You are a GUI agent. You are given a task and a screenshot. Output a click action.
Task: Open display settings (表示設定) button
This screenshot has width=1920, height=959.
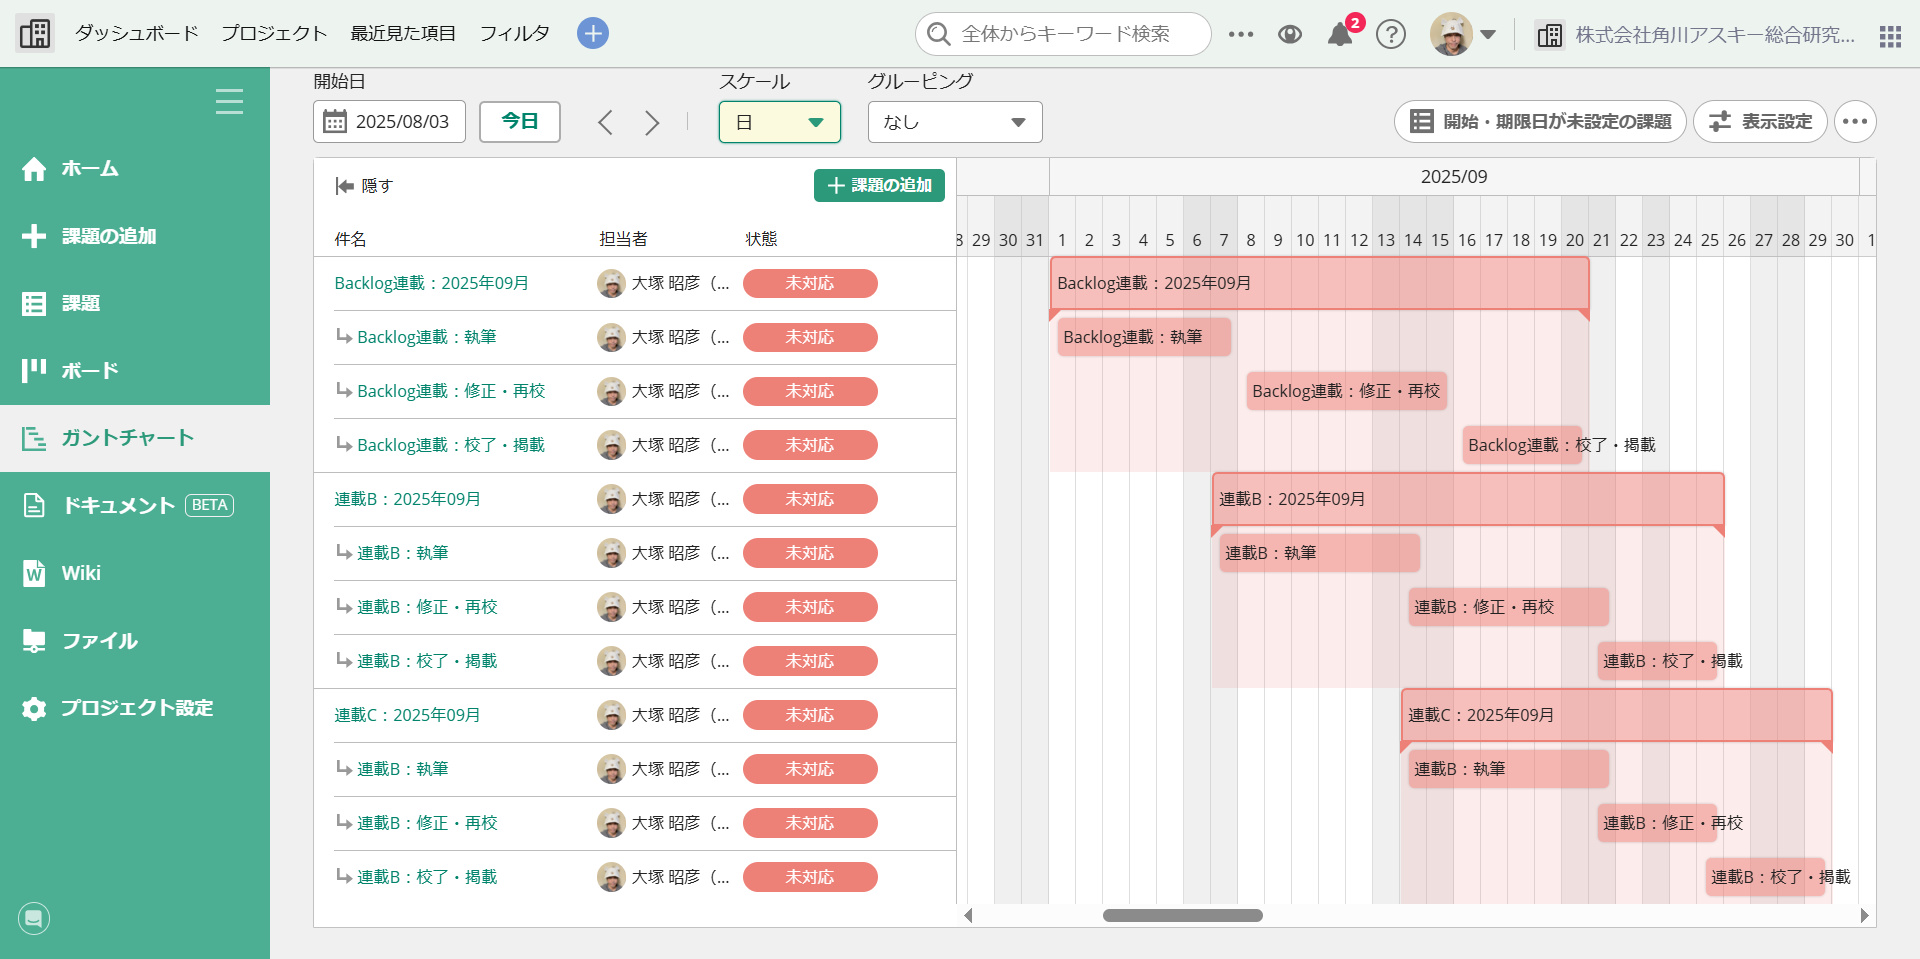[x=1760, y=122]
